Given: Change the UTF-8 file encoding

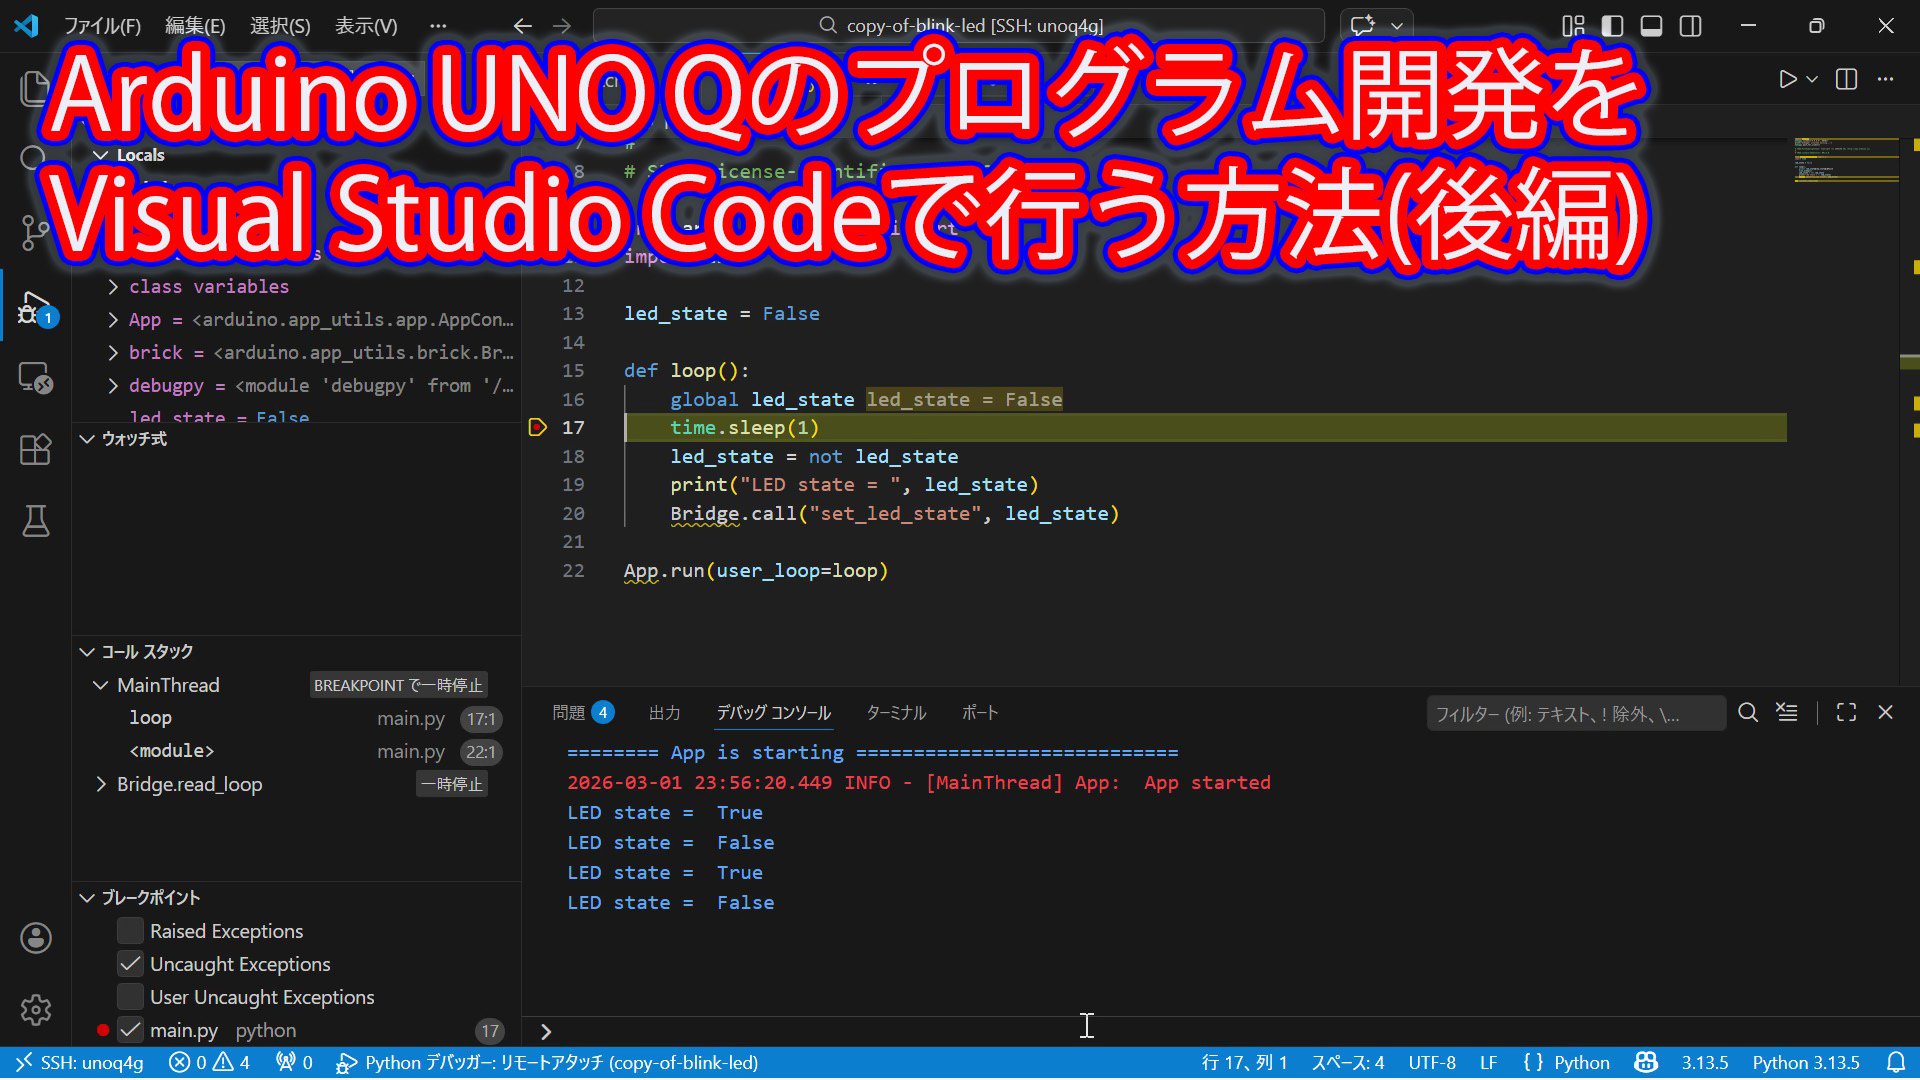Looking at the screenshot, I should click(1432, 1062).
